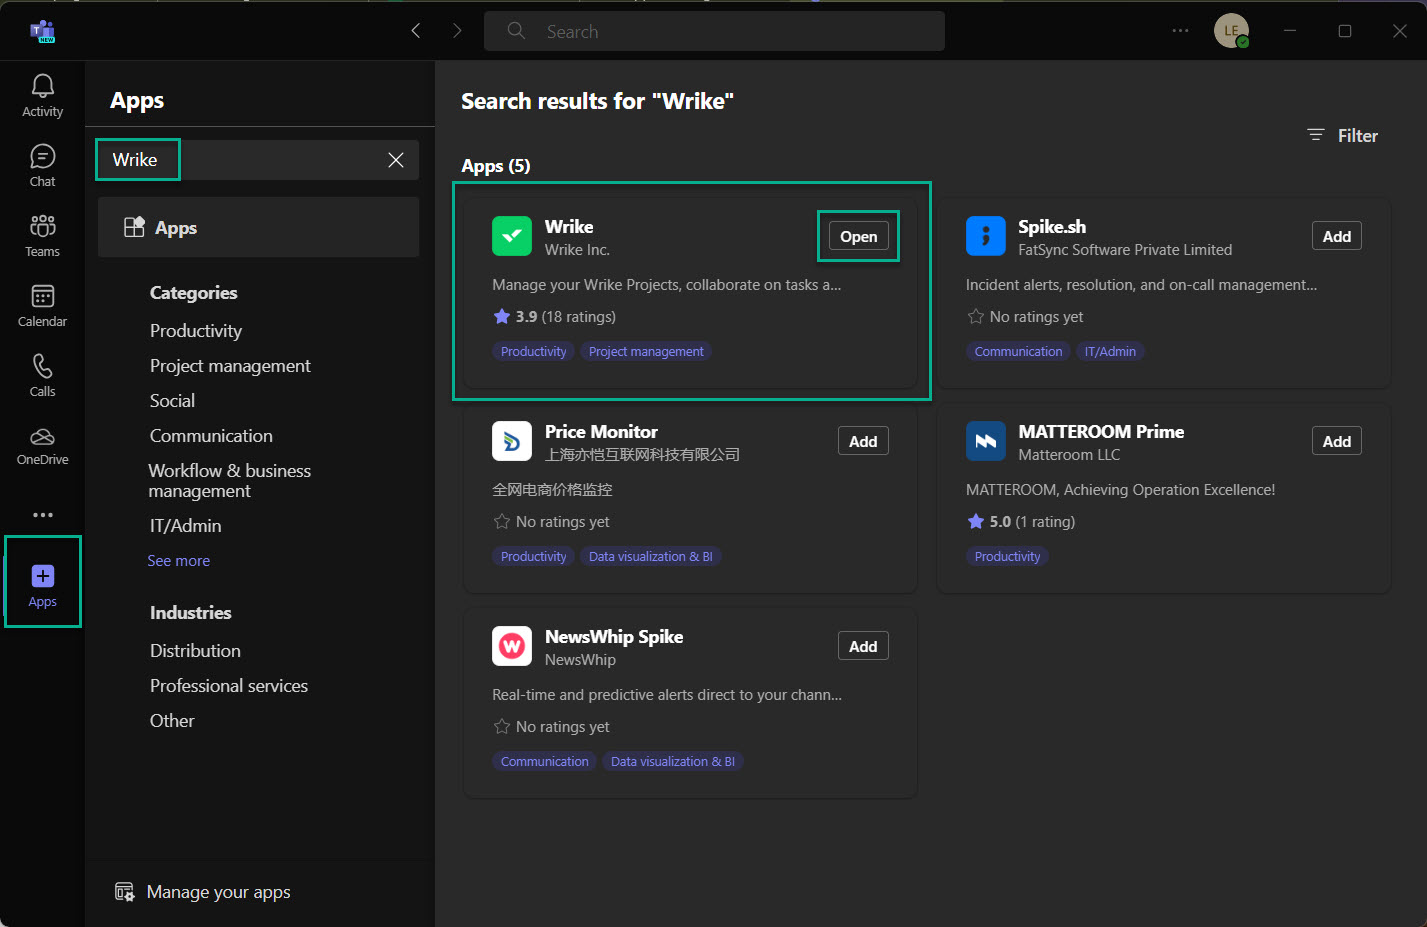Go back with the left arrow
1427x927 pixels.
click(416, 31)
